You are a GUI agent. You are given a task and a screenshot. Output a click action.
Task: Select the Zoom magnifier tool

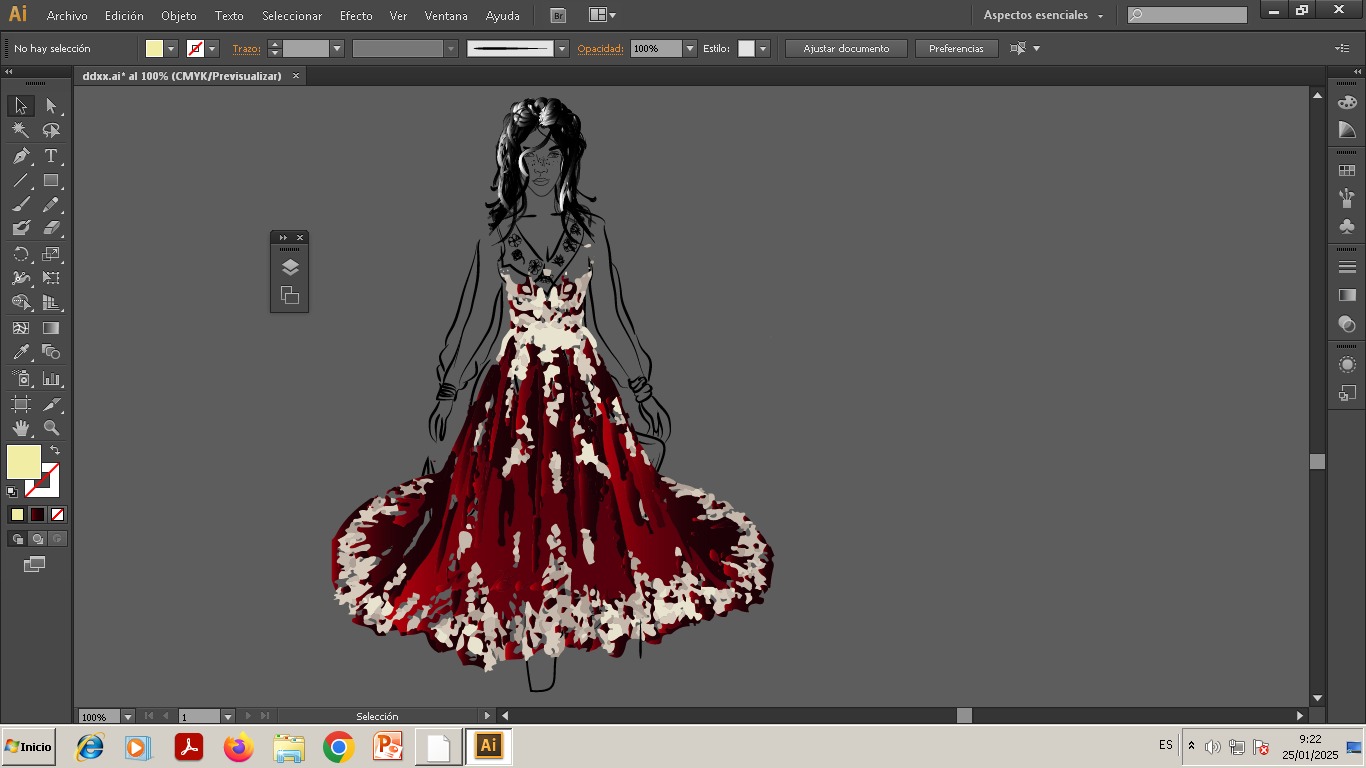click(51, 428)
